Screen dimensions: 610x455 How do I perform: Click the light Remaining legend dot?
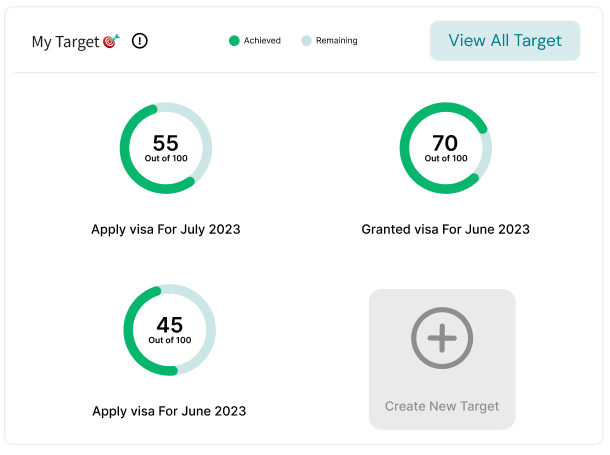point(306,41)
